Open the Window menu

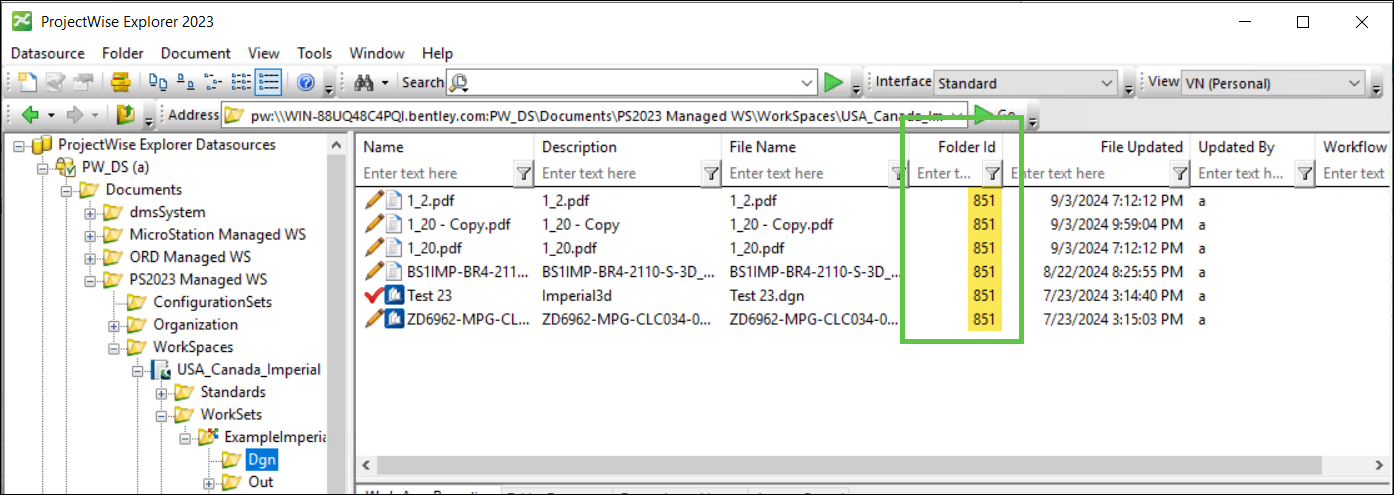[377, 53]
